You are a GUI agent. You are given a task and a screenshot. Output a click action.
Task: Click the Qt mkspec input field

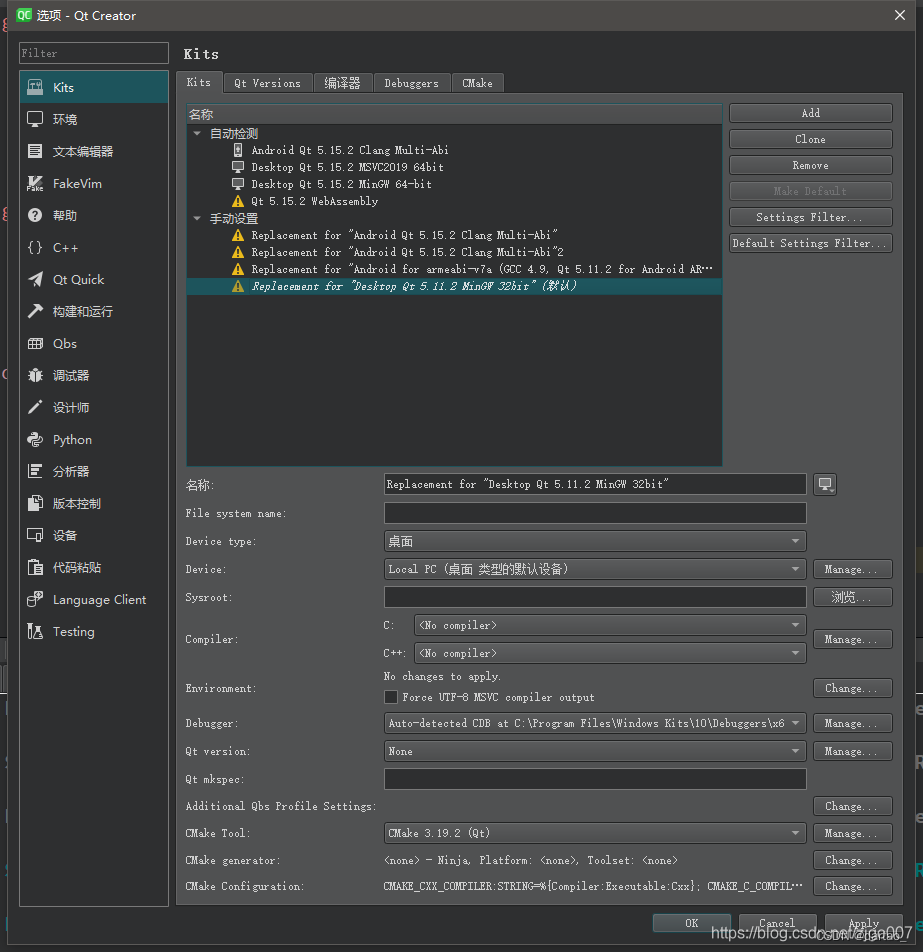click(x=595, y=779)
